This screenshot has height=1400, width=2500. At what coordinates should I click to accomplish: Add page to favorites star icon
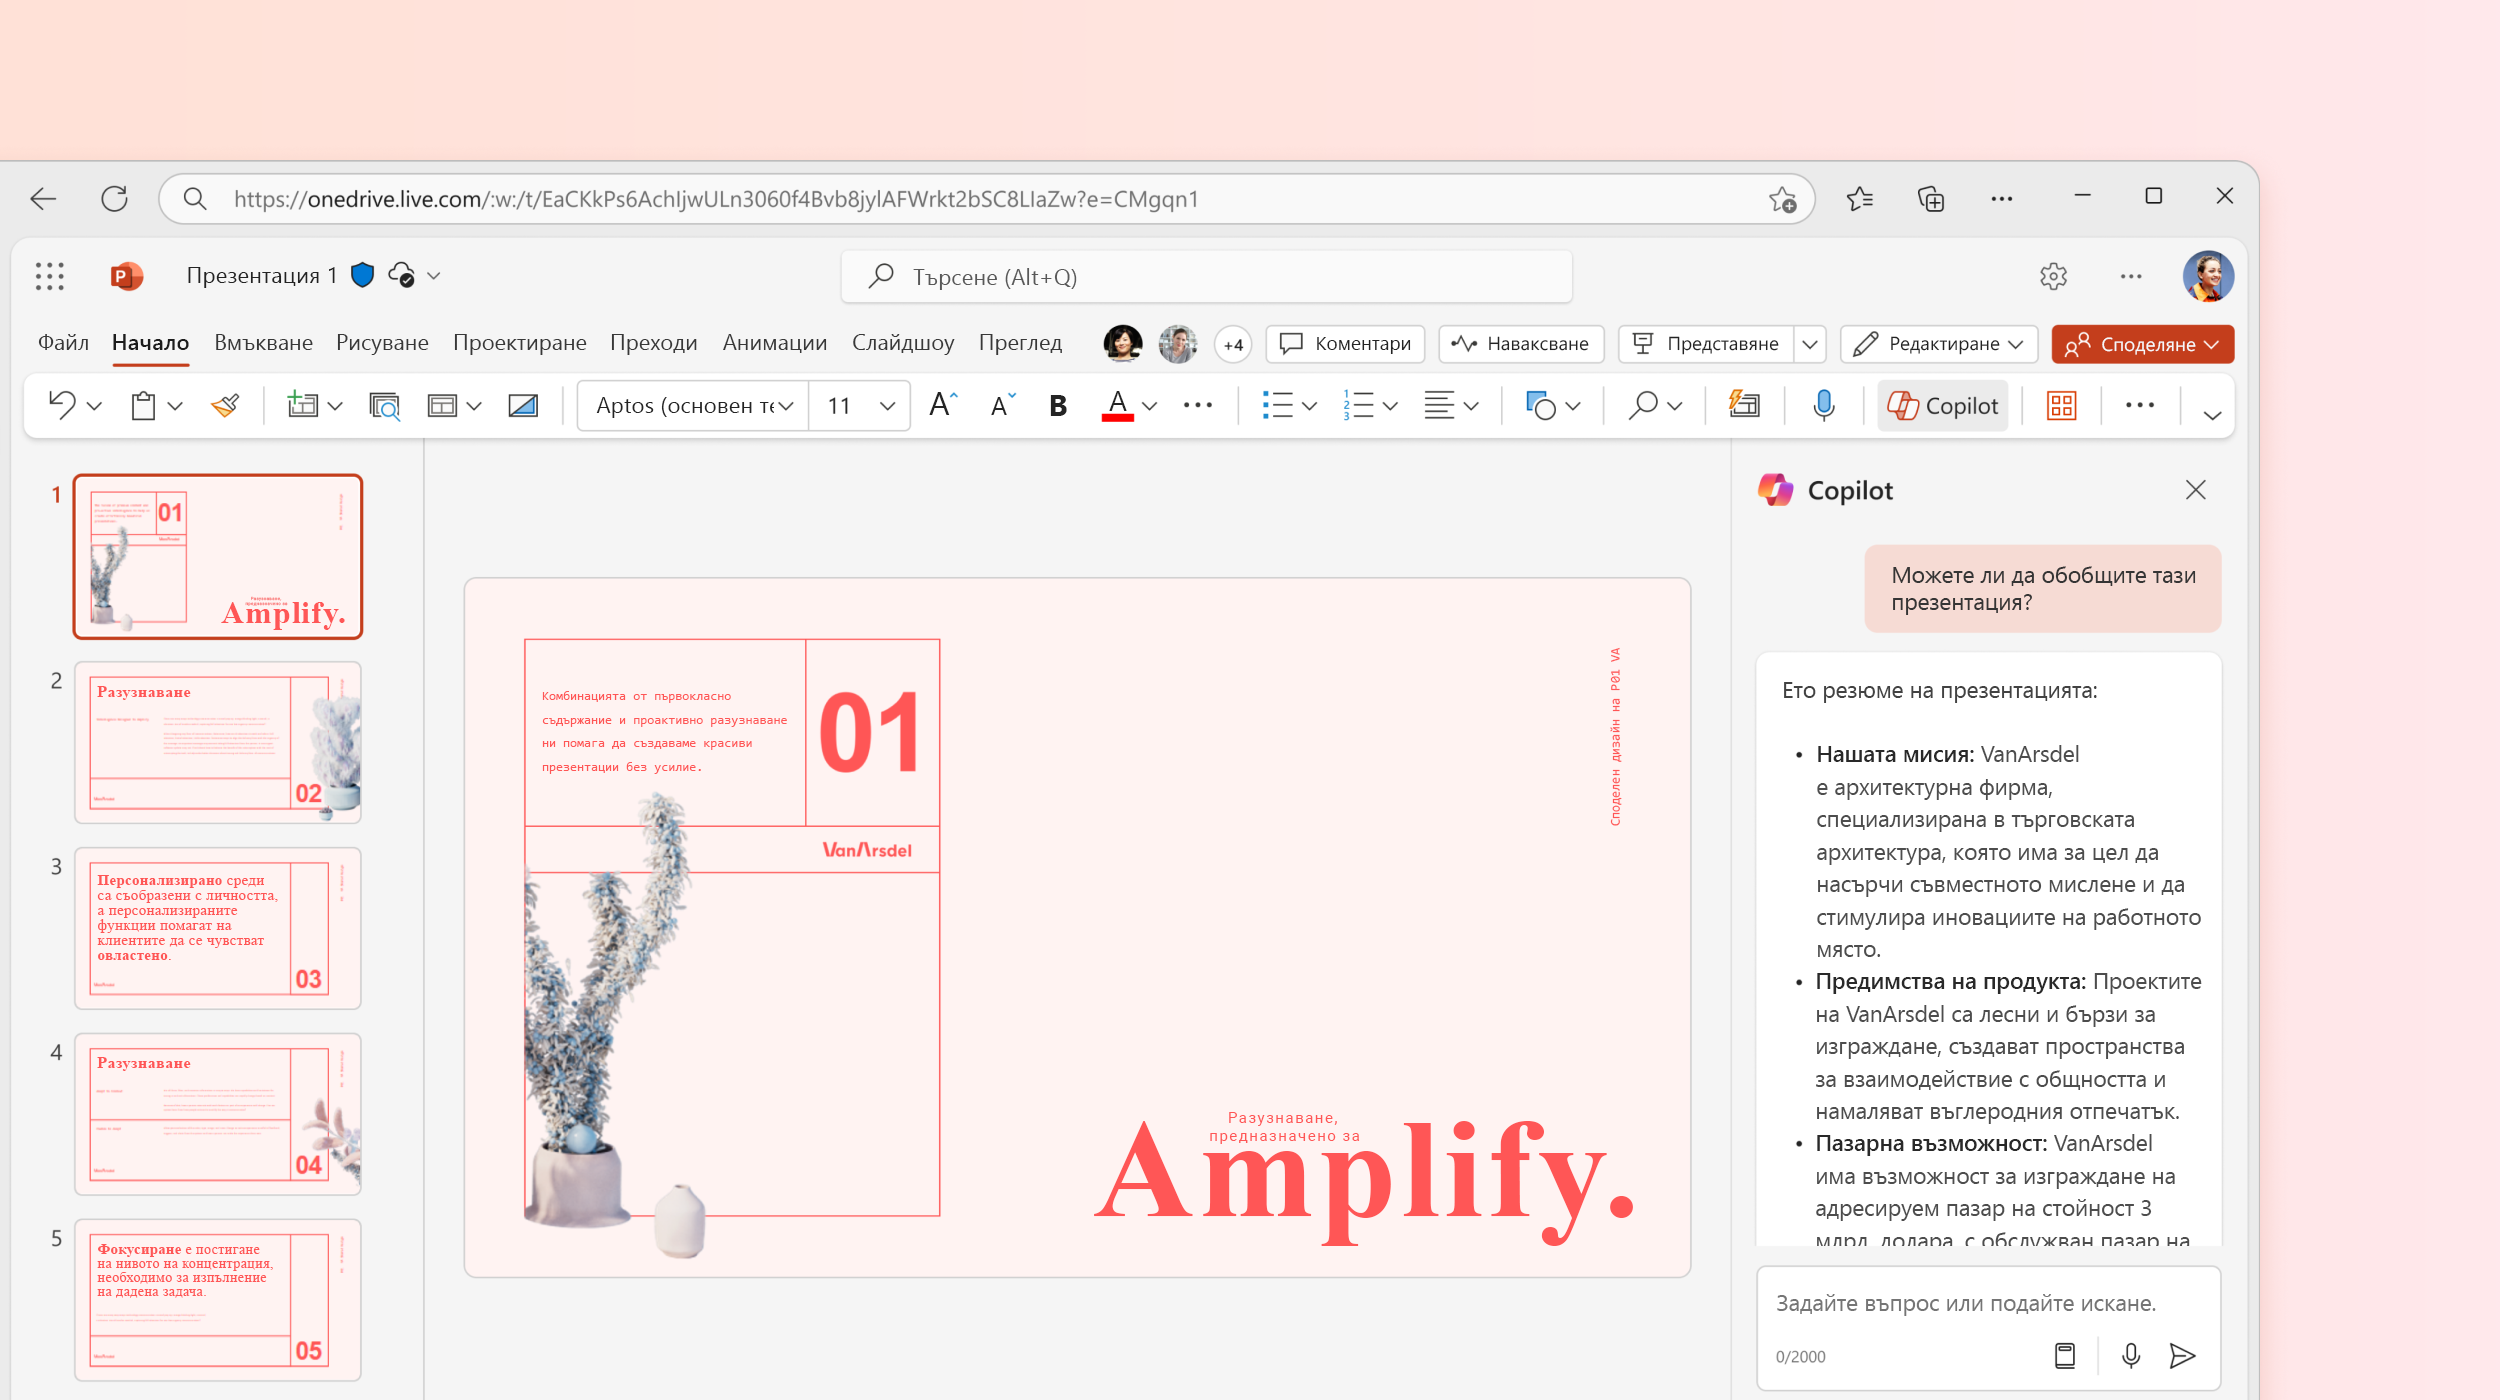1782,199
